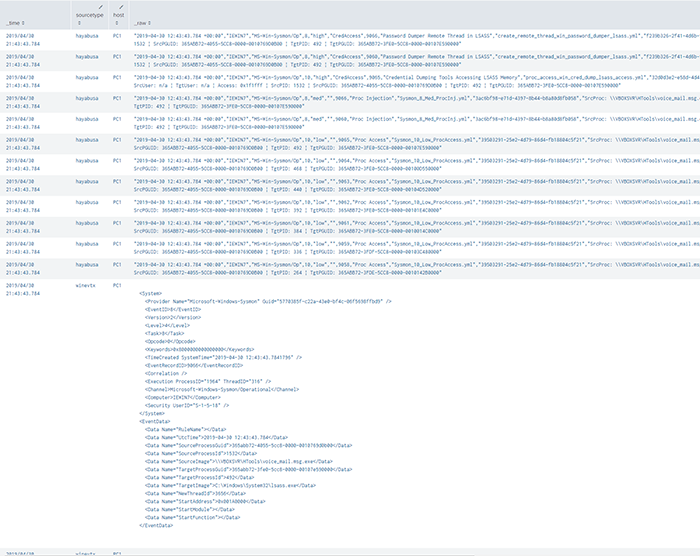Click the sort arrows under the sourcetype header
Screen dimensions: 700x556
[79, 23]
